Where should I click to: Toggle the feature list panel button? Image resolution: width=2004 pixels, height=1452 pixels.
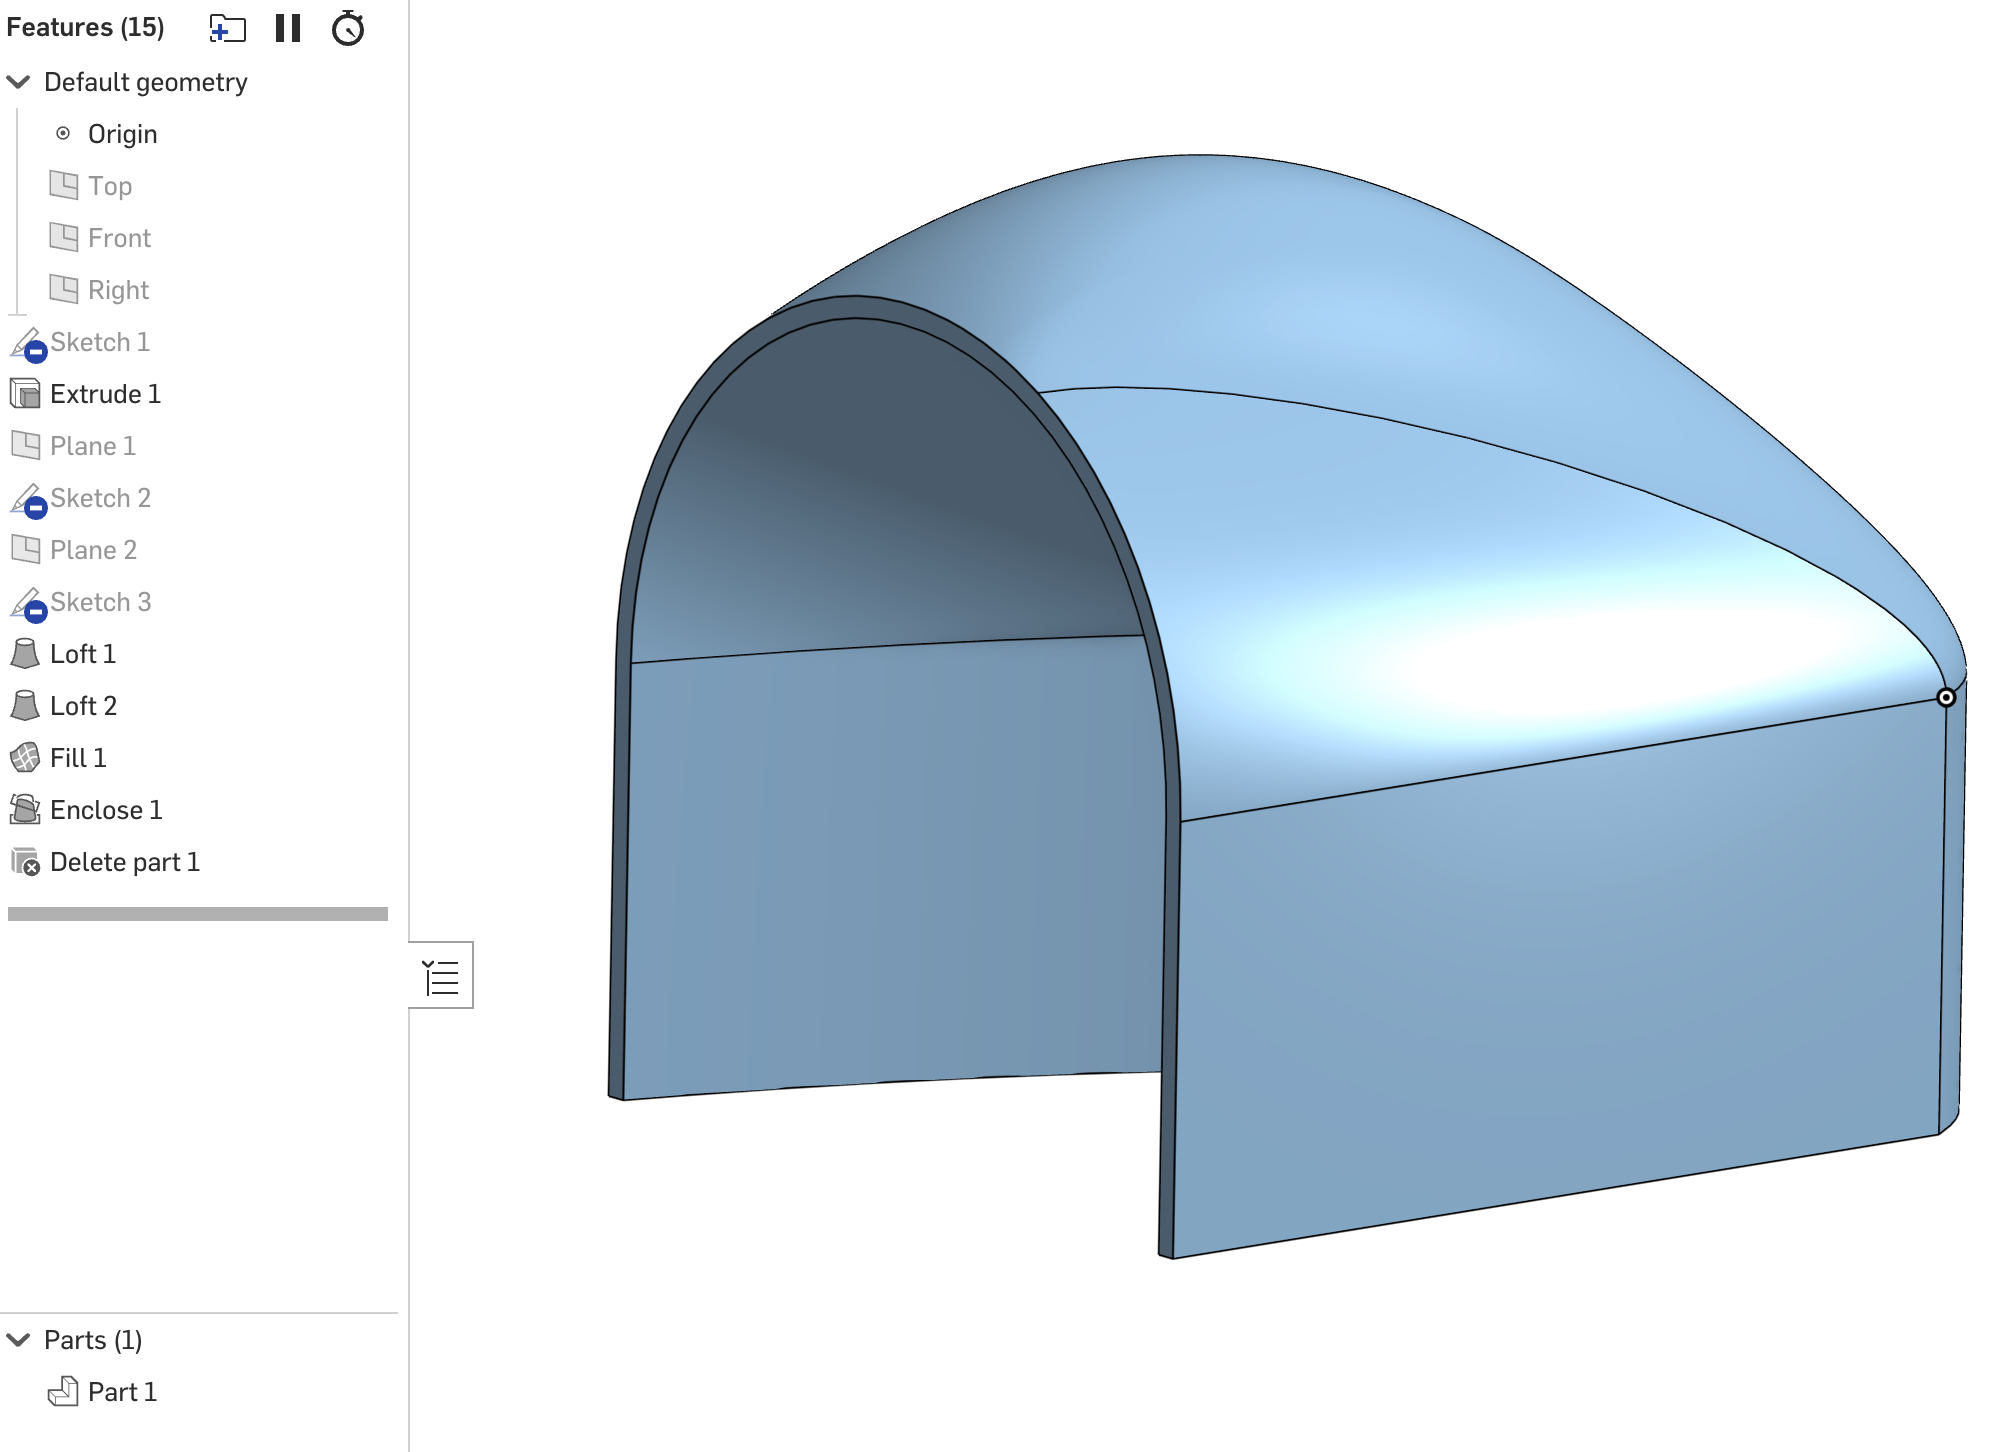(x=441, y=976)
